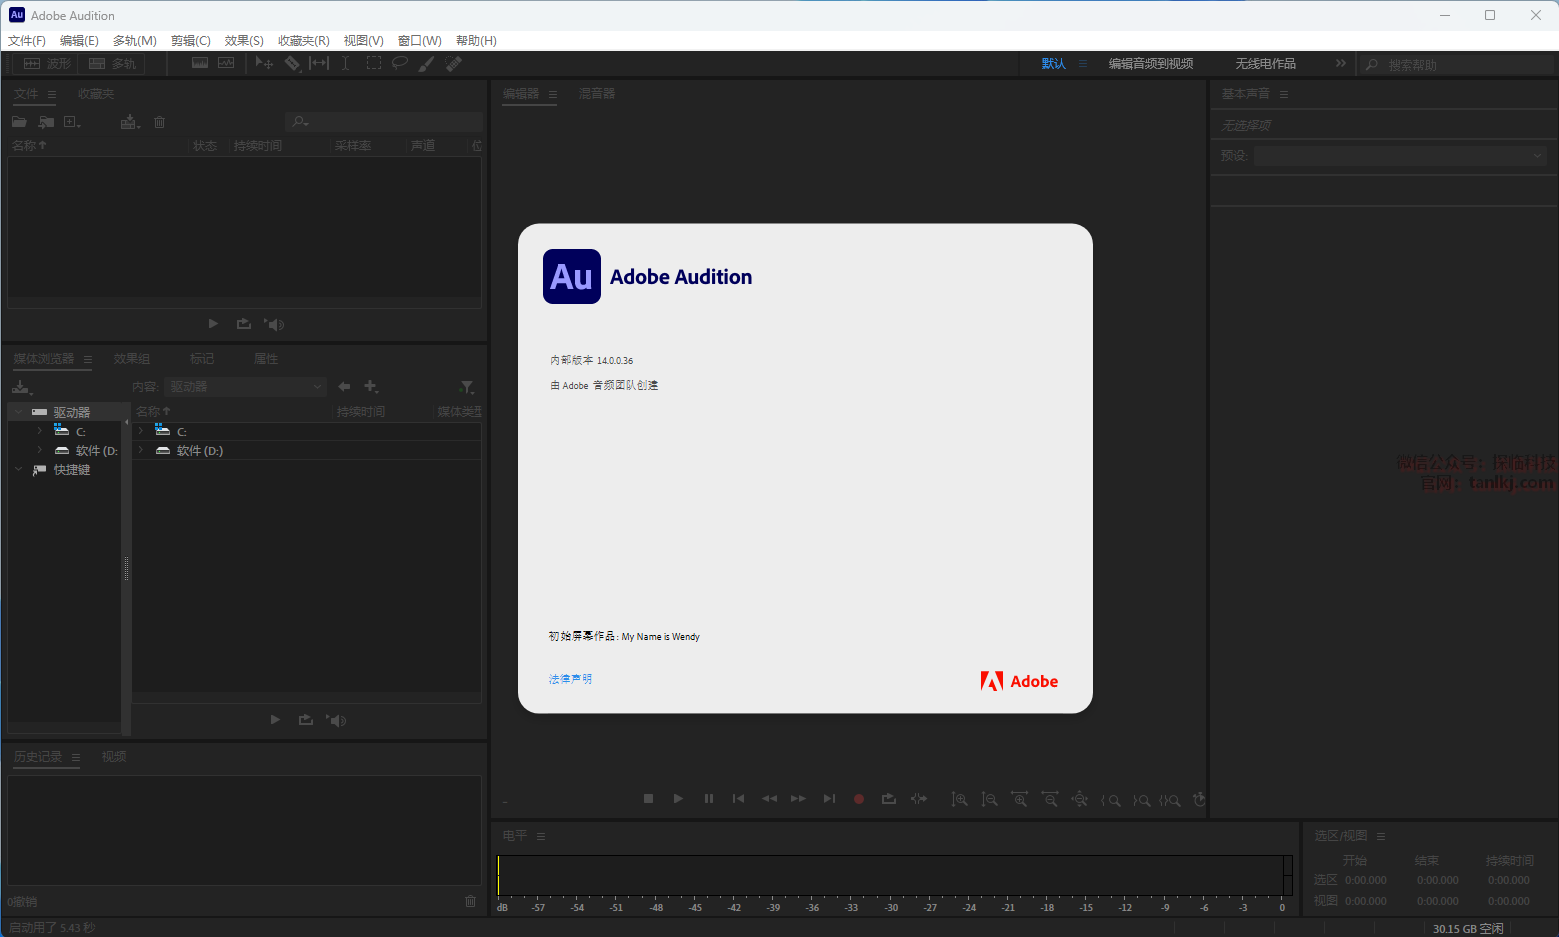Toggle the spectral frequency display button

click(200, 63)
